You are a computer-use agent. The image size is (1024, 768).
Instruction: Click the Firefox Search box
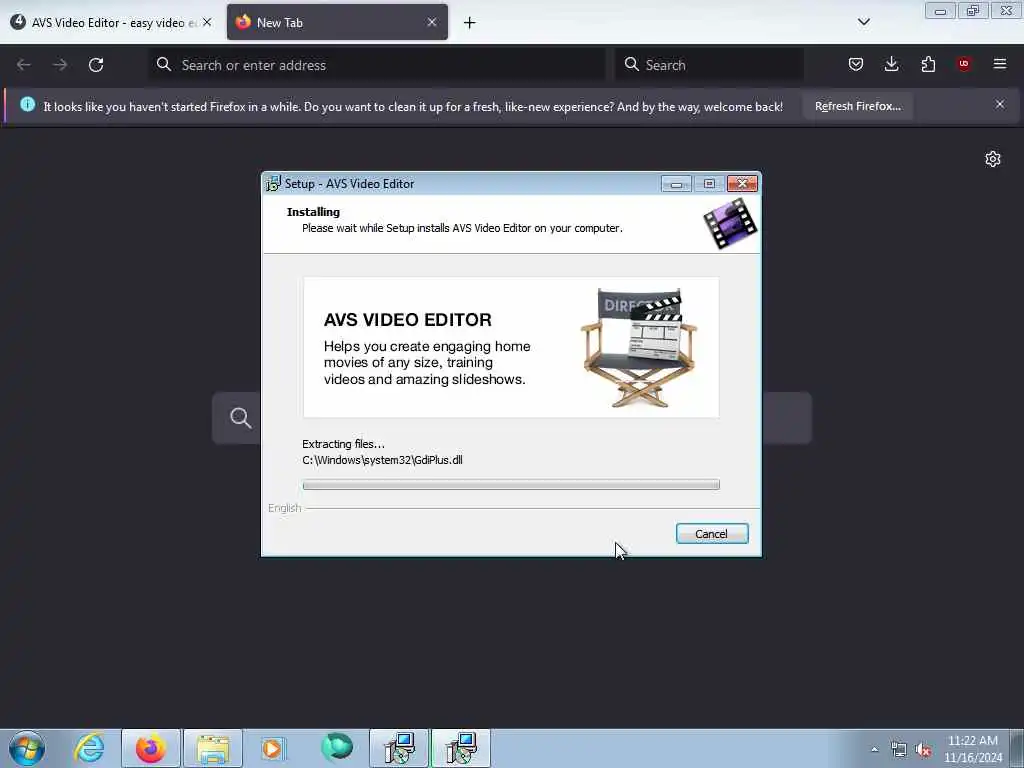point(709,65)
